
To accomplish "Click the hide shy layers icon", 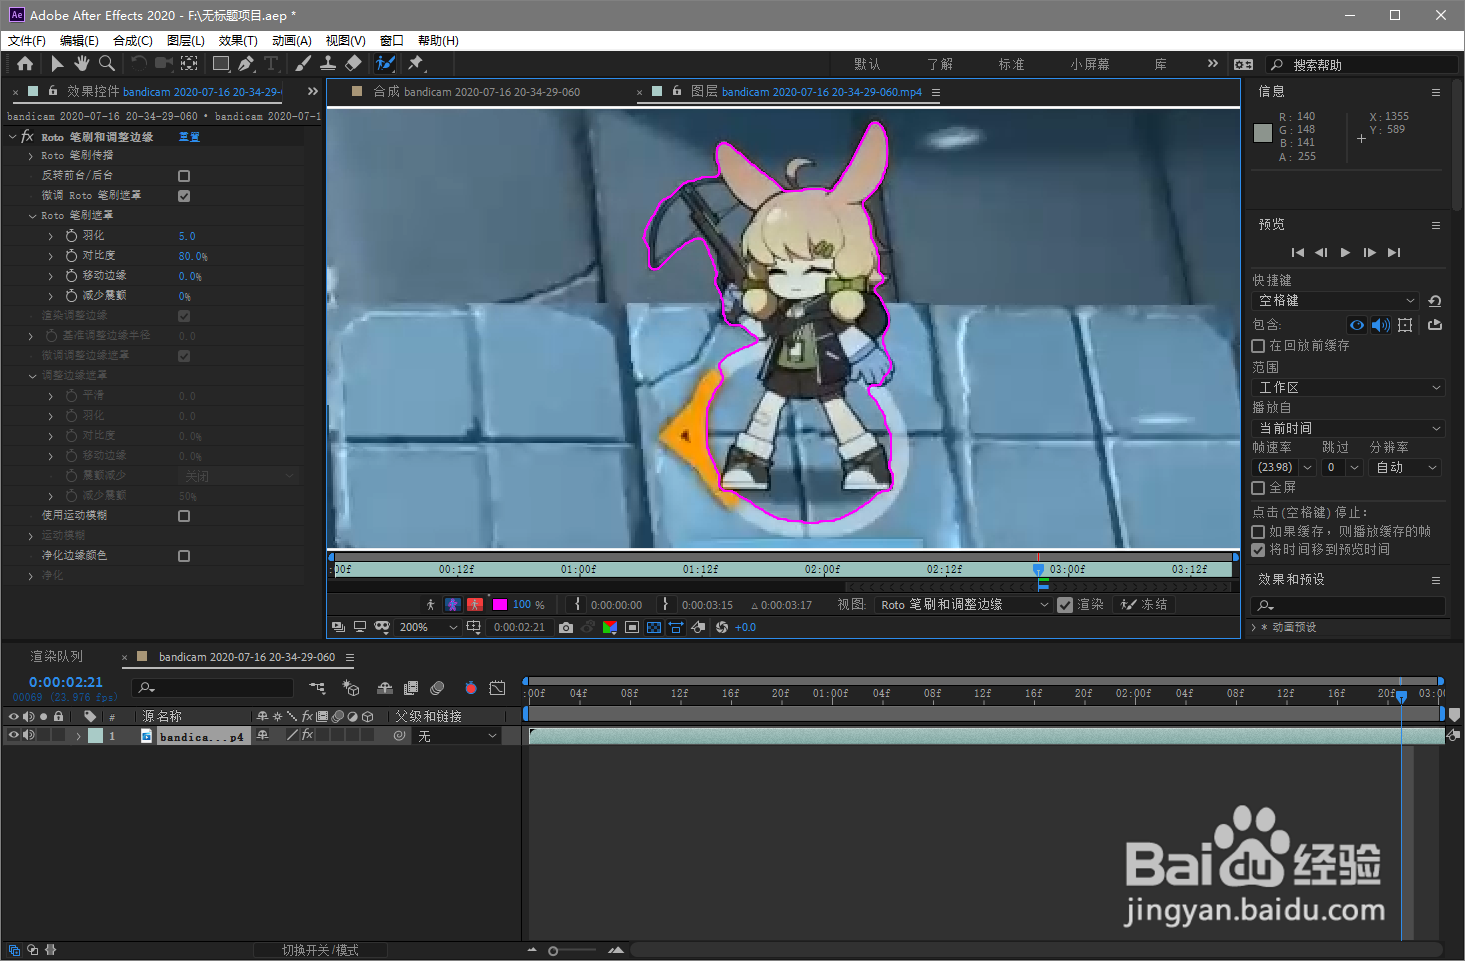I will [x=385, y=687].
